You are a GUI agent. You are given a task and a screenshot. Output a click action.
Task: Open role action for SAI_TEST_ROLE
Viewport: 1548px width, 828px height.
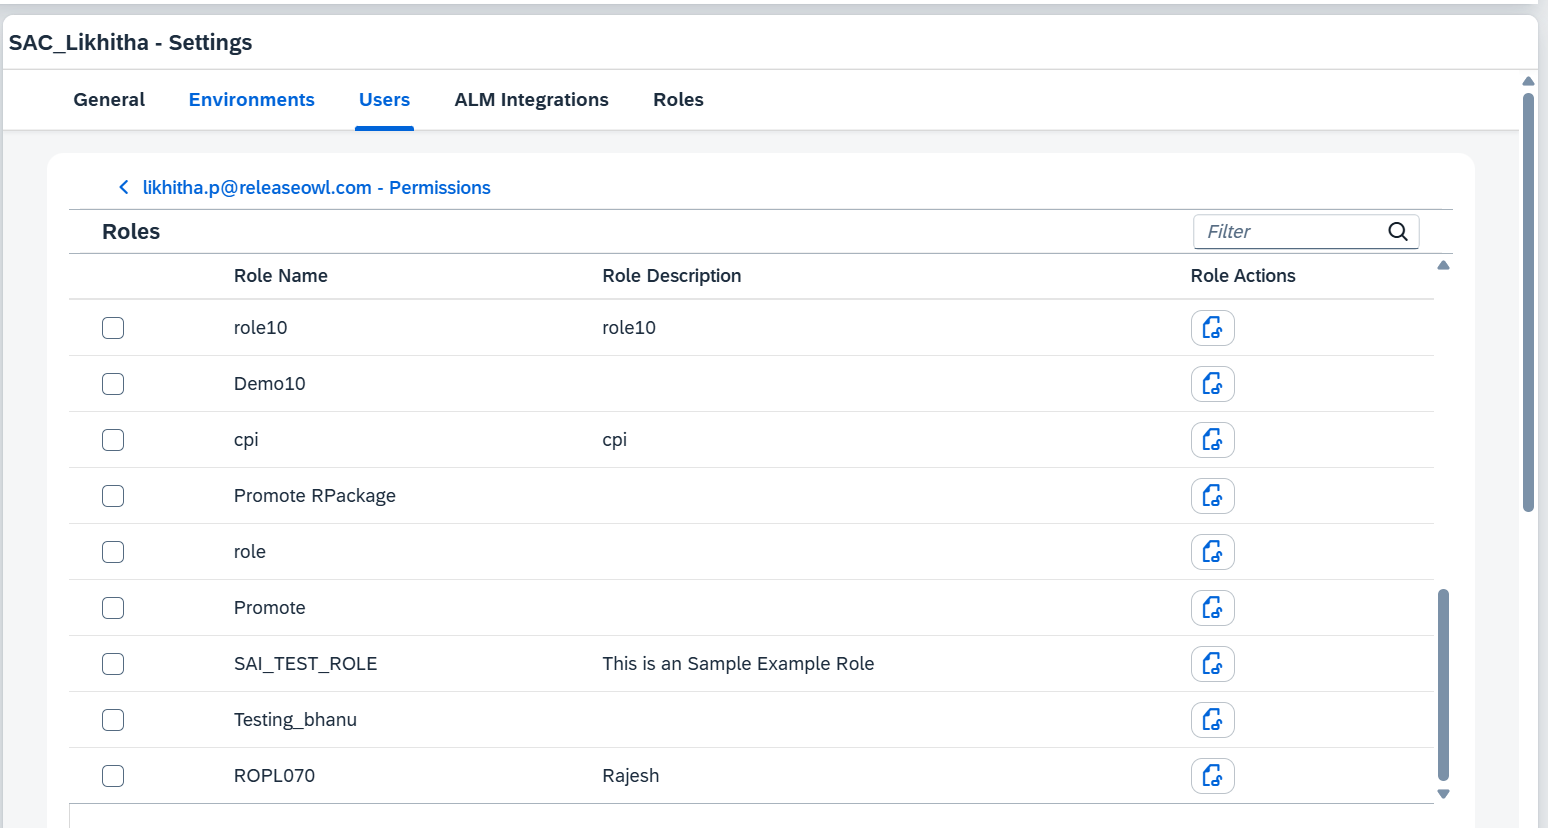1212,664
